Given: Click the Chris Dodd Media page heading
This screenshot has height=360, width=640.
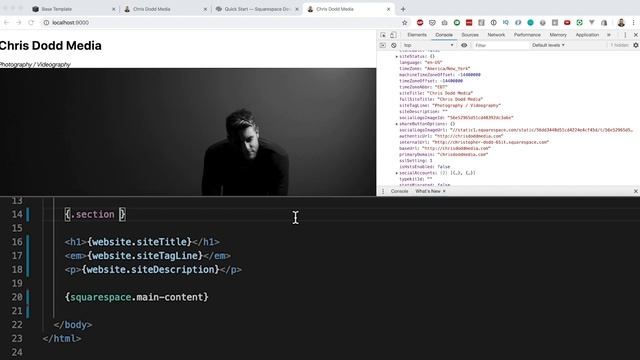Looking at the screenshot, I should click(x=50, y=46).
